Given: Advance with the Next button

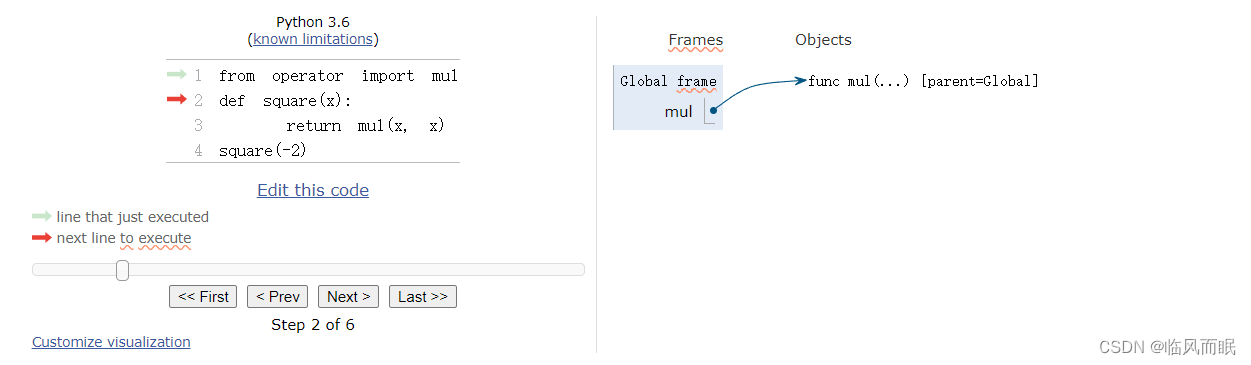Looking at the screenshot, I should [348, 296].
